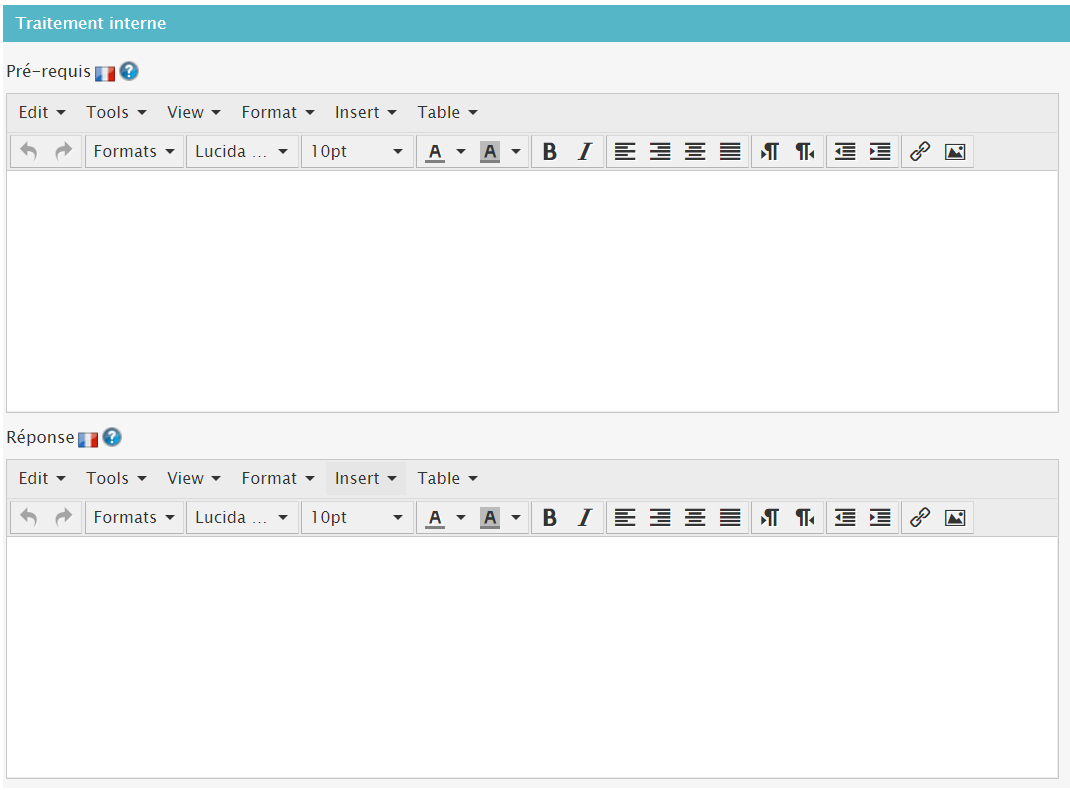Open text color picker arrow in Pré-requis editor
1070x790 pixels.
coord(461,152)
